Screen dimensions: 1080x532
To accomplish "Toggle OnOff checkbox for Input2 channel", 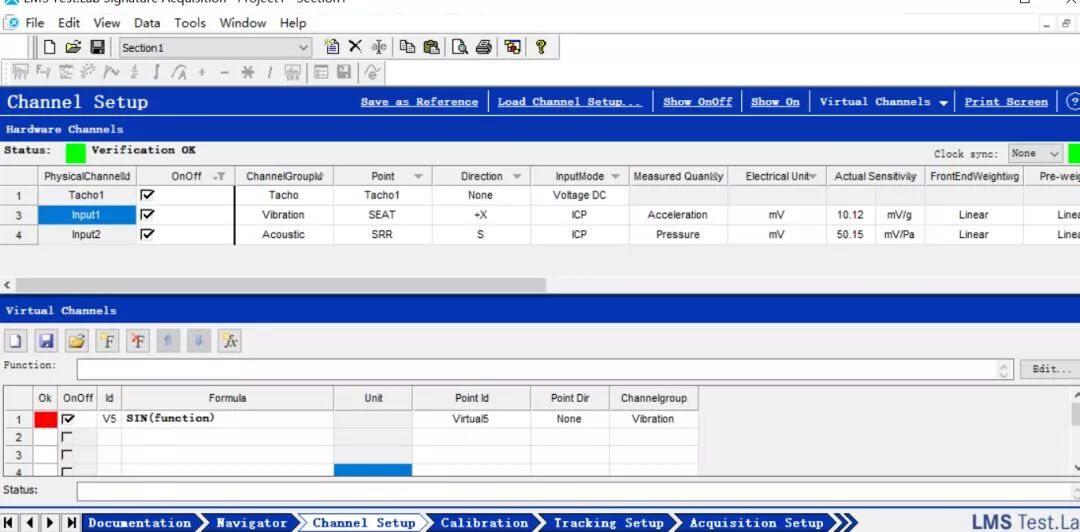I will [147, 234].
